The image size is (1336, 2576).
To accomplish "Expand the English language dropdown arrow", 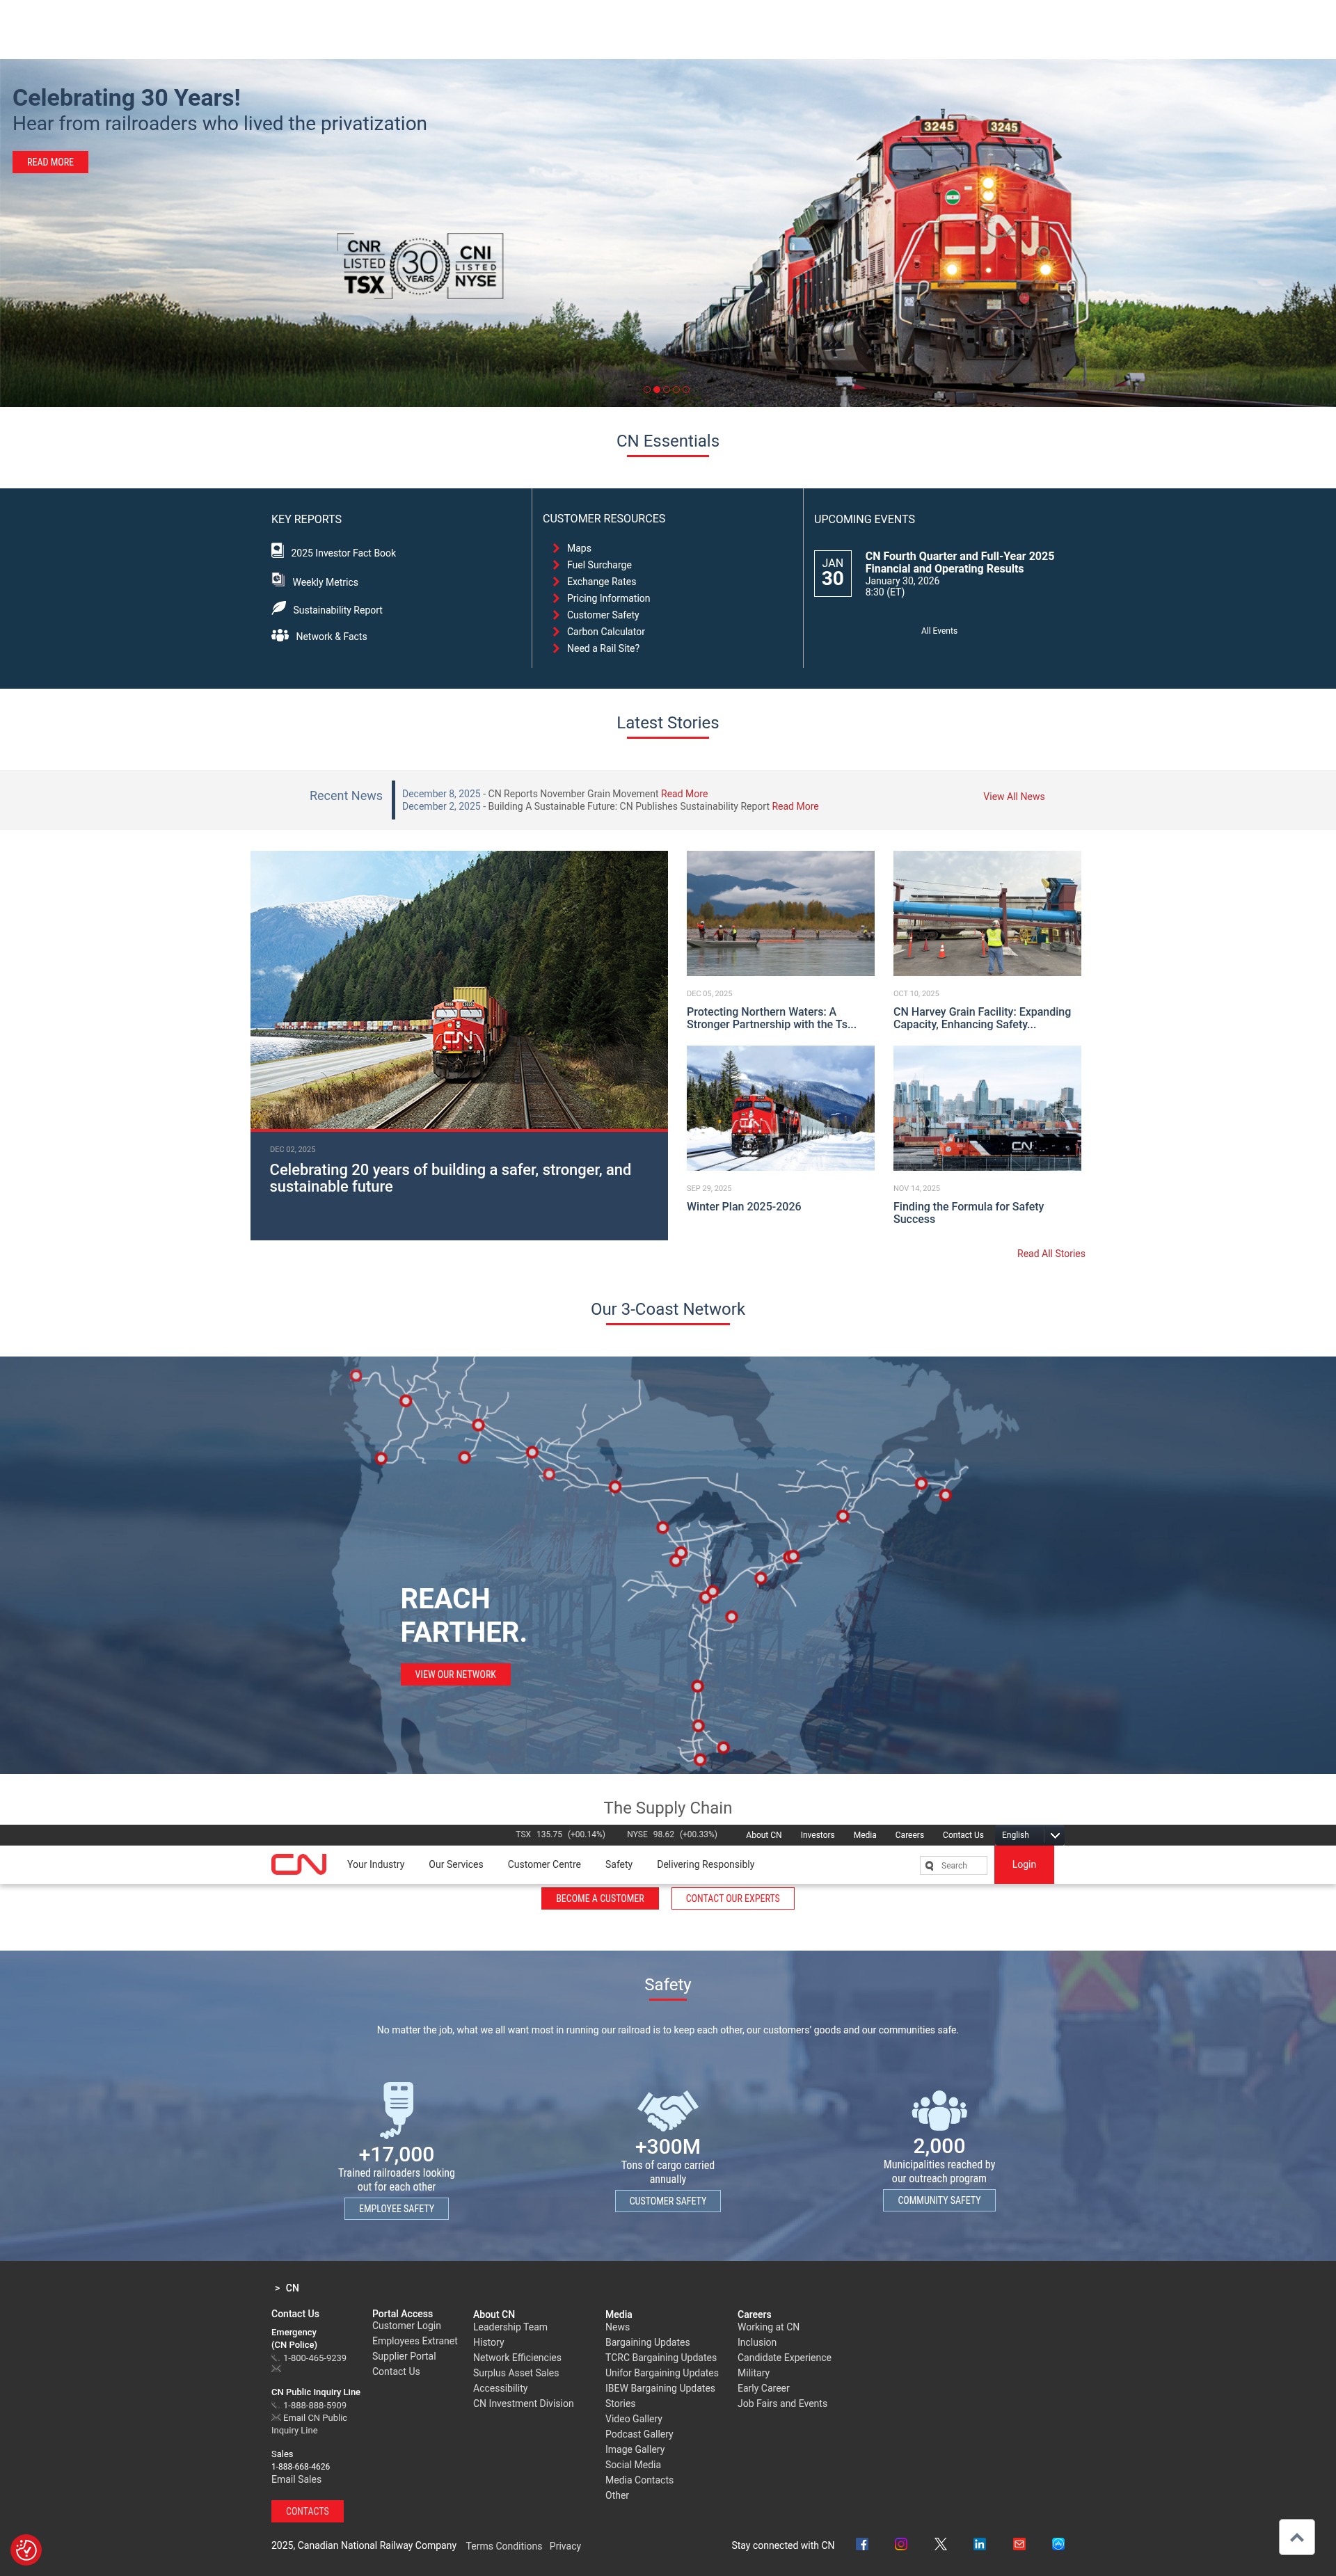I will click(x=1054, y=1835).
